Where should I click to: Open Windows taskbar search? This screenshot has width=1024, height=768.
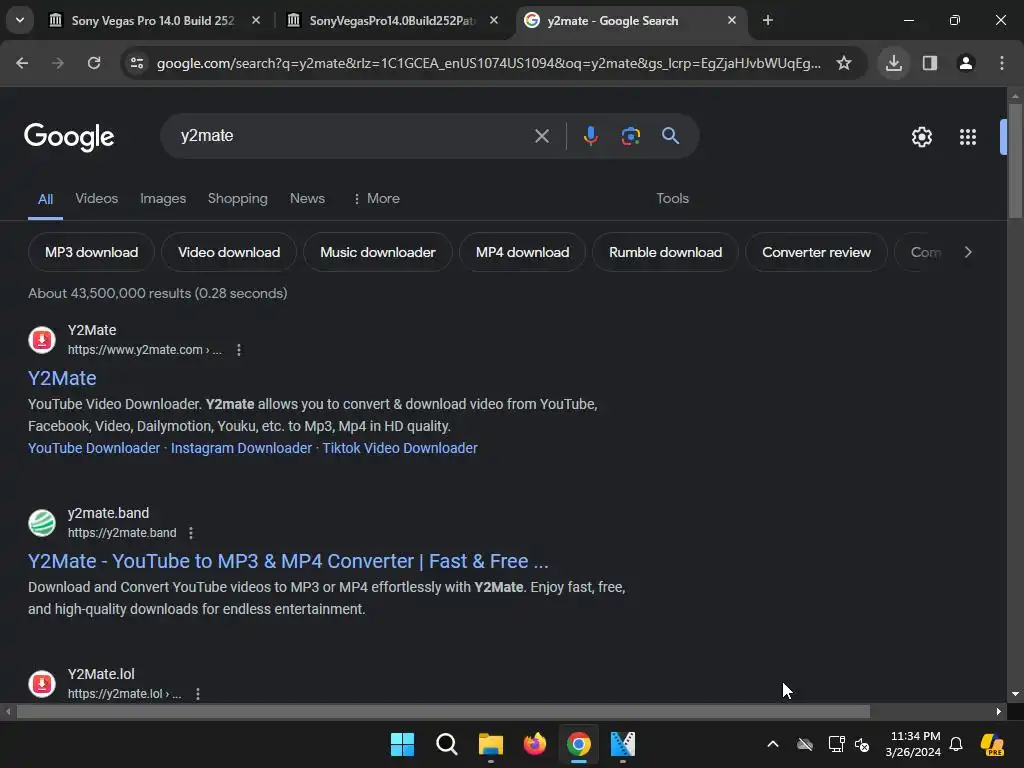click(447, 744)
